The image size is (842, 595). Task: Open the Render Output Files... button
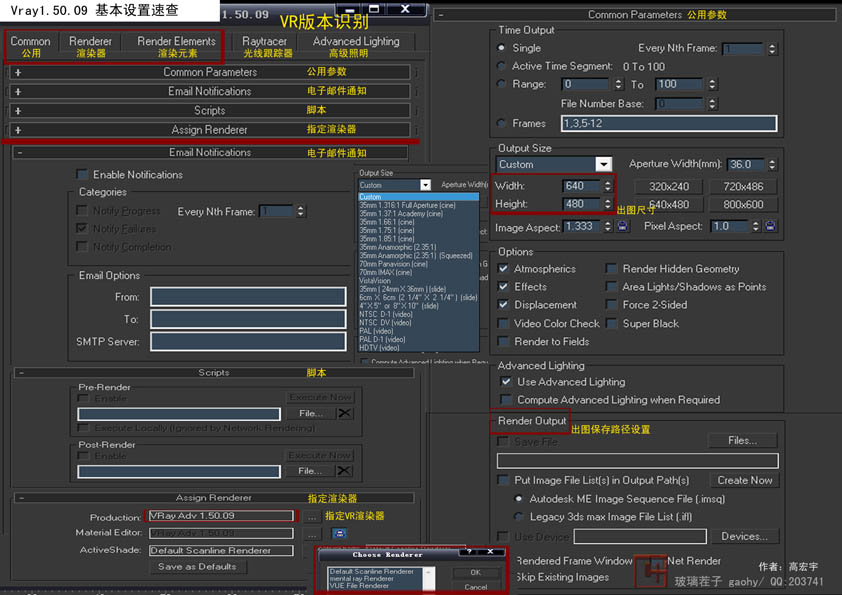pos(743,441)
